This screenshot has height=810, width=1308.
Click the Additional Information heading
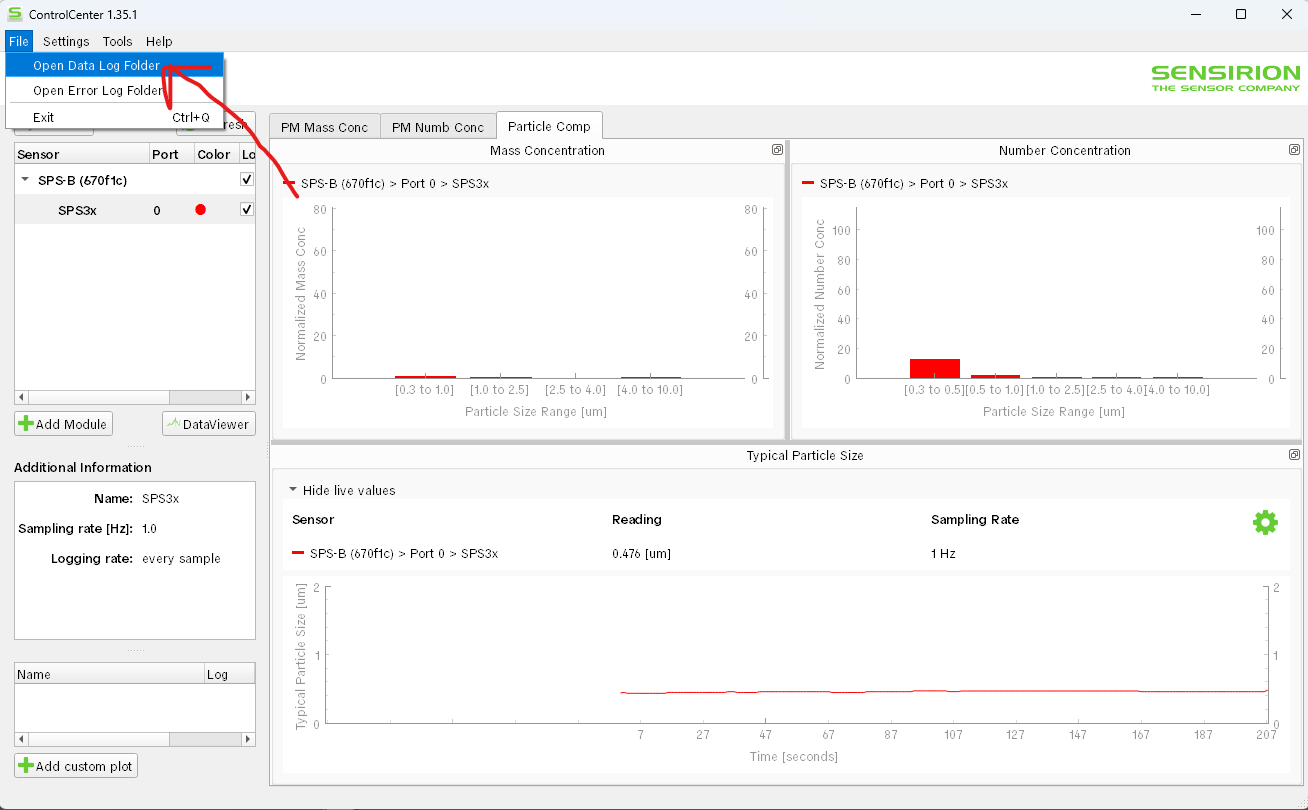pyautogui.click(x=83, y=467)
